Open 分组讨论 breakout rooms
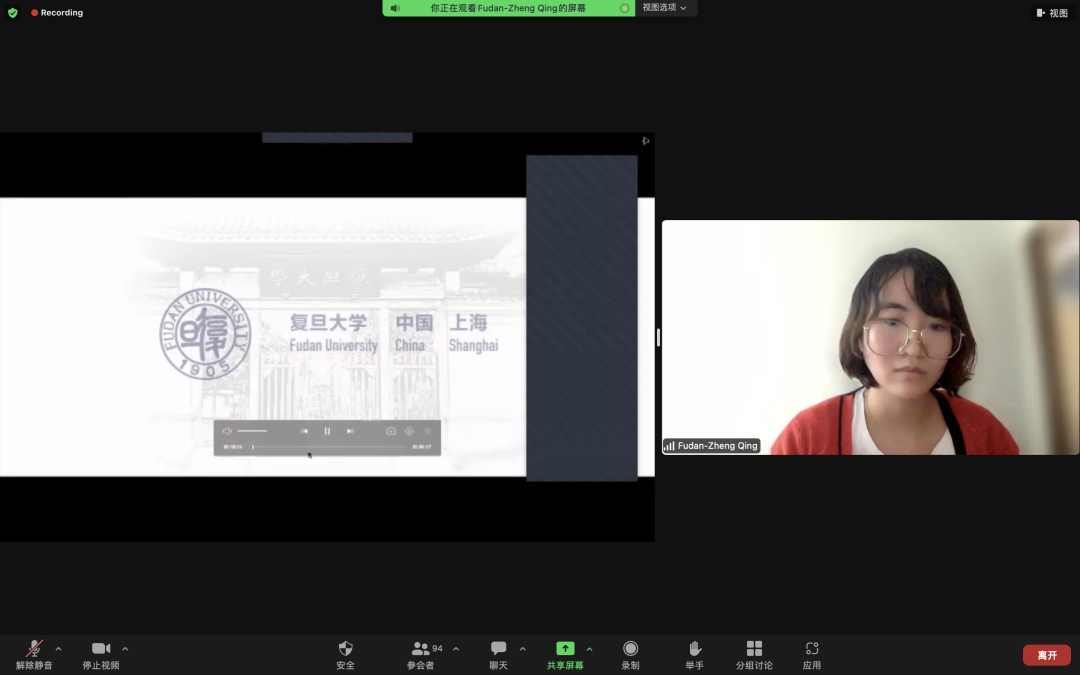This screenshot has width=1080, height=675. 754,654
